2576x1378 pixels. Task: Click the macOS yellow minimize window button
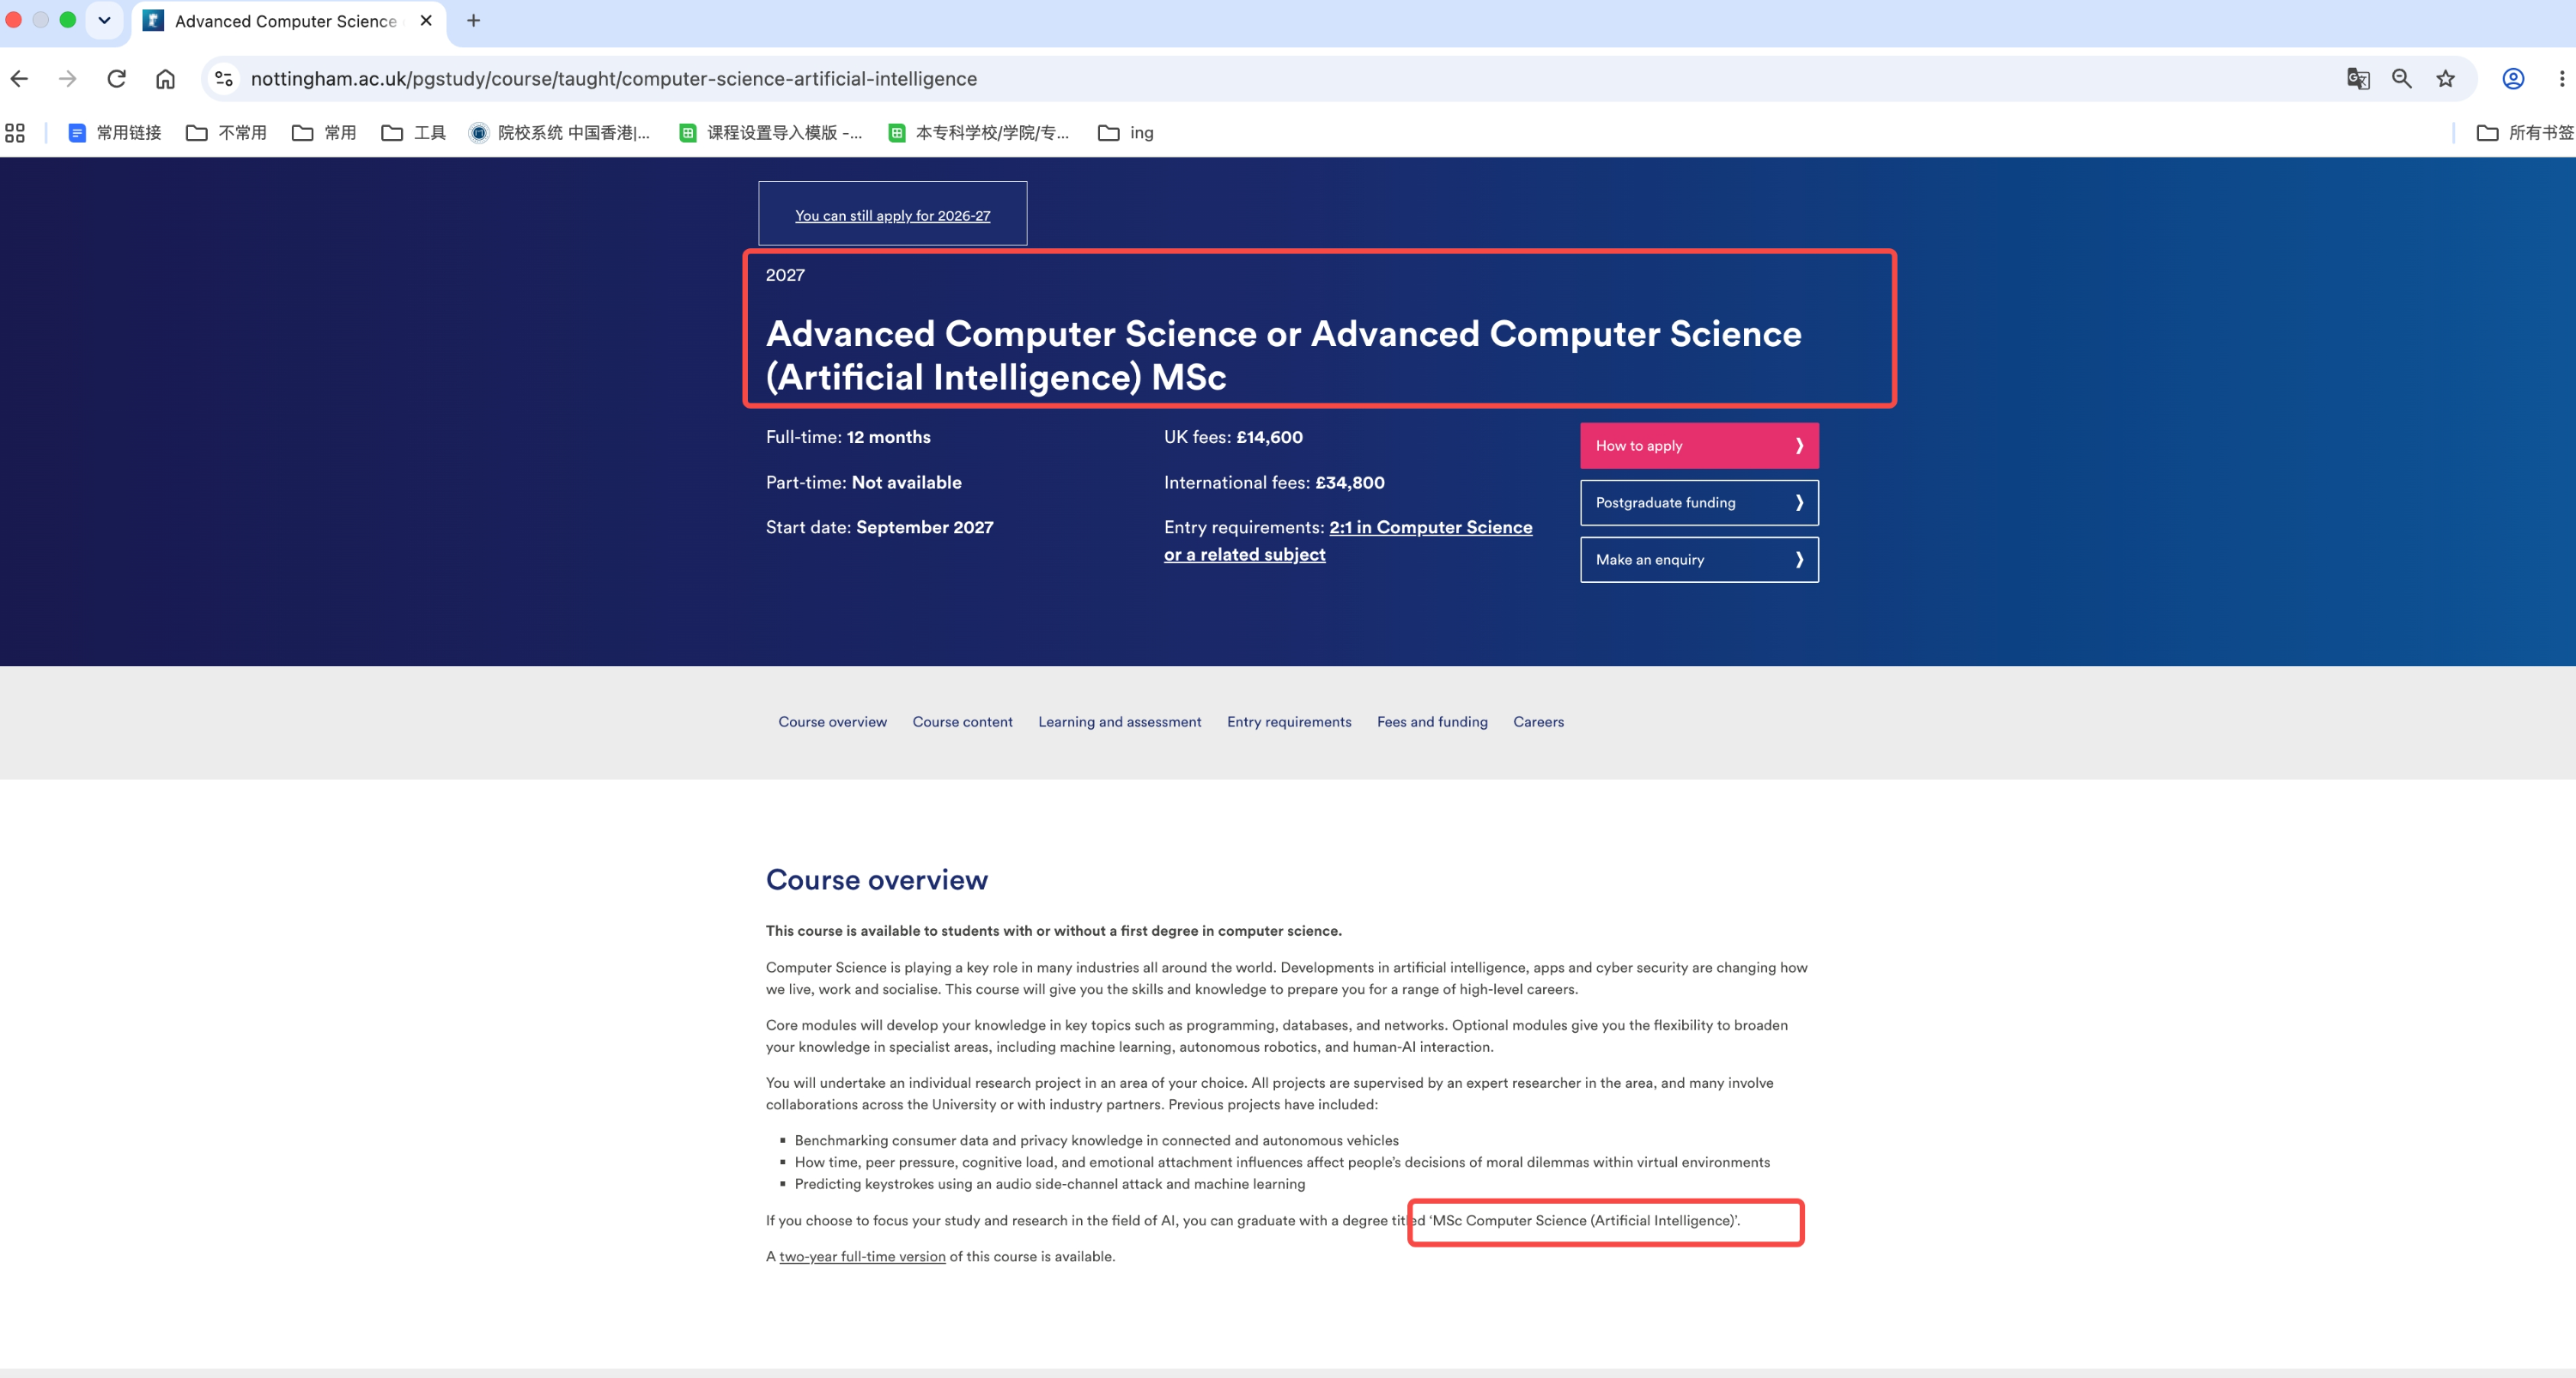pyautogui.click(x=41, y=20)
